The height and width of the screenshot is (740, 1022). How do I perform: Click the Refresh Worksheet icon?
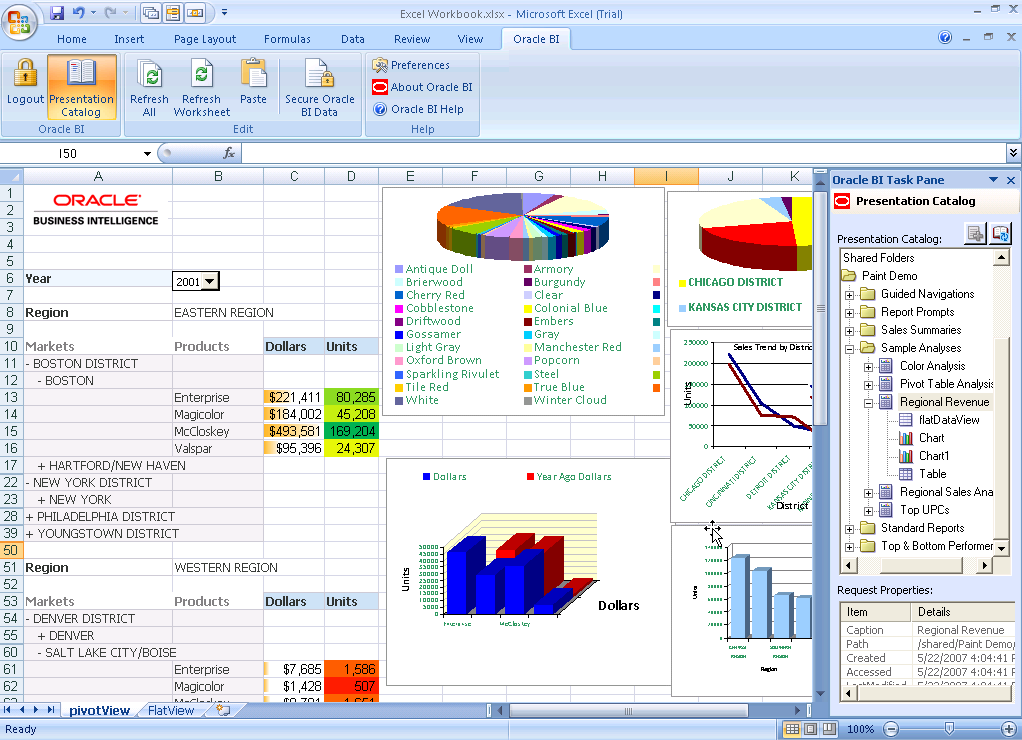click(201, 73)
